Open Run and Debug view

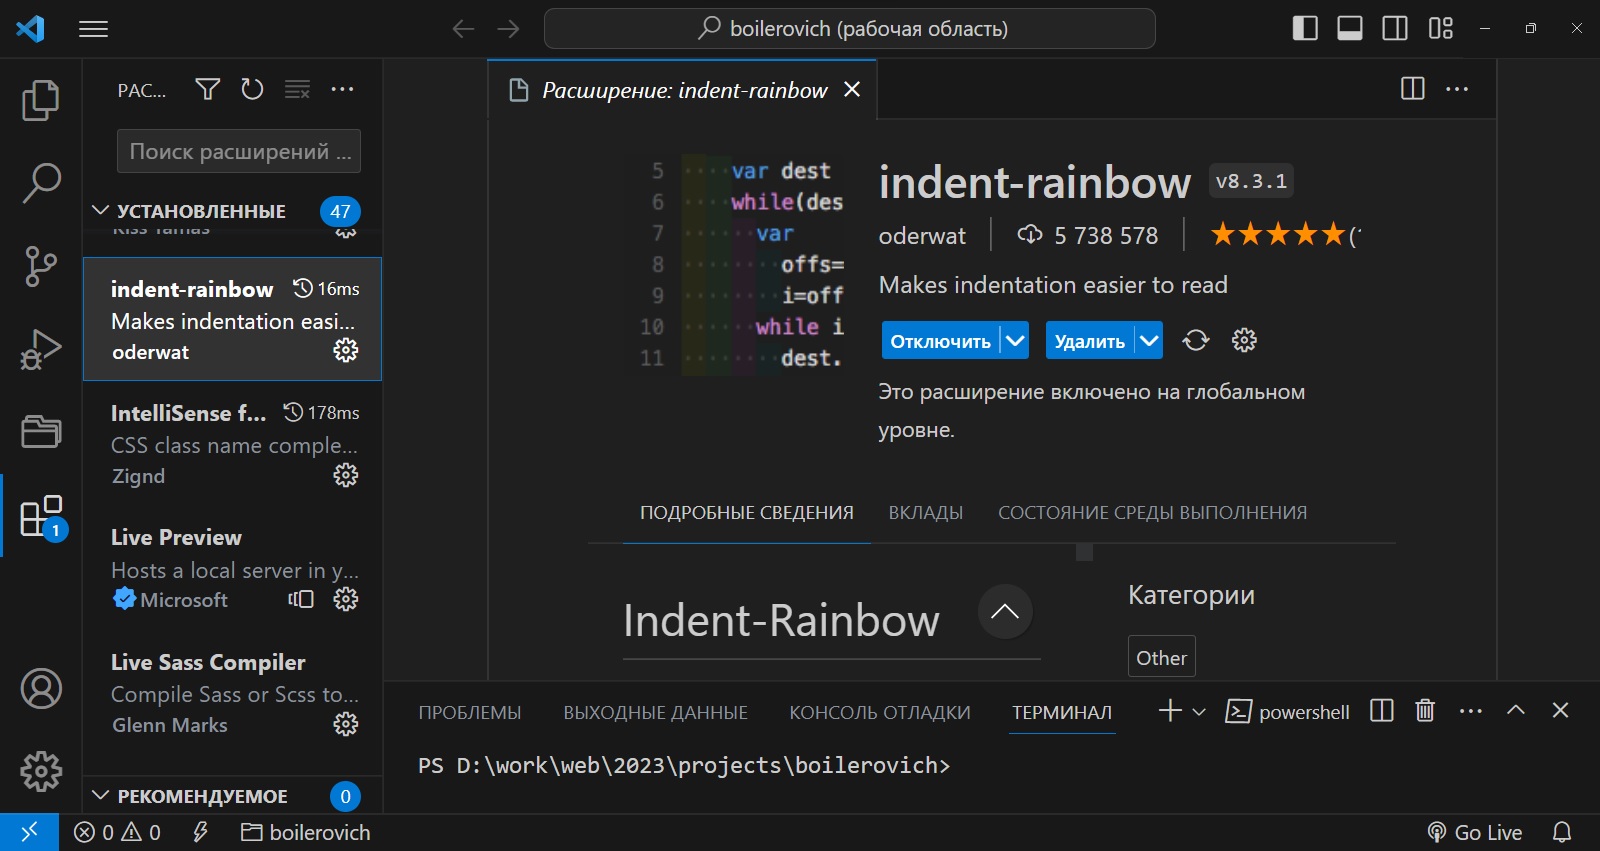click(x=41, y=349)
